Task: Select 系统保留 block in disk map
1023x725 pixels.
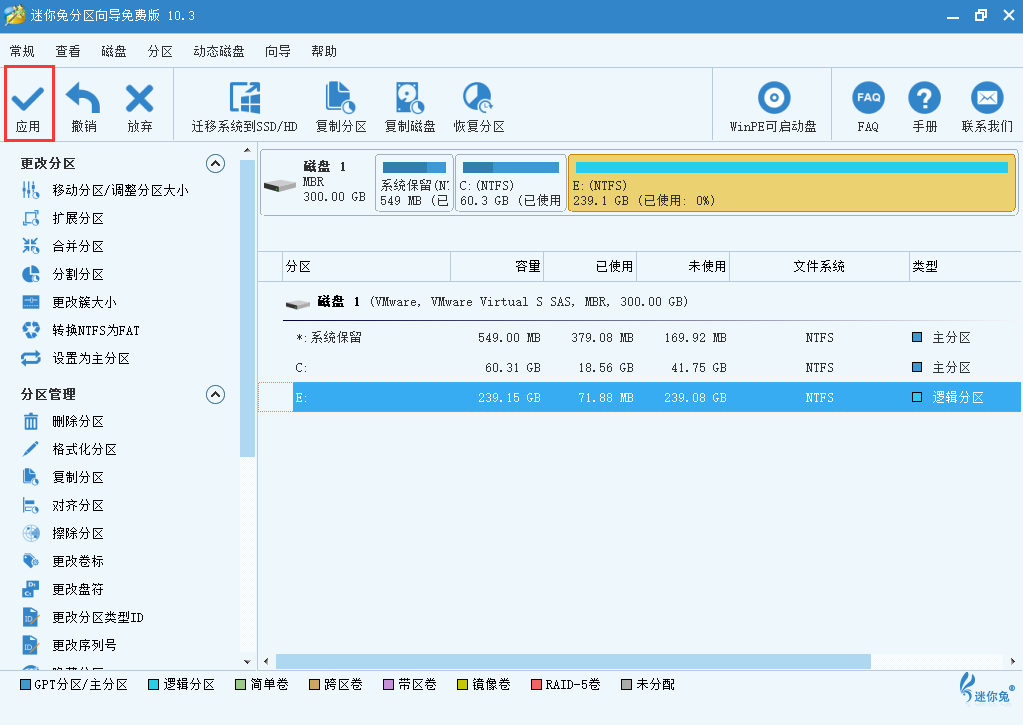Action: click(x=414, y=183)
